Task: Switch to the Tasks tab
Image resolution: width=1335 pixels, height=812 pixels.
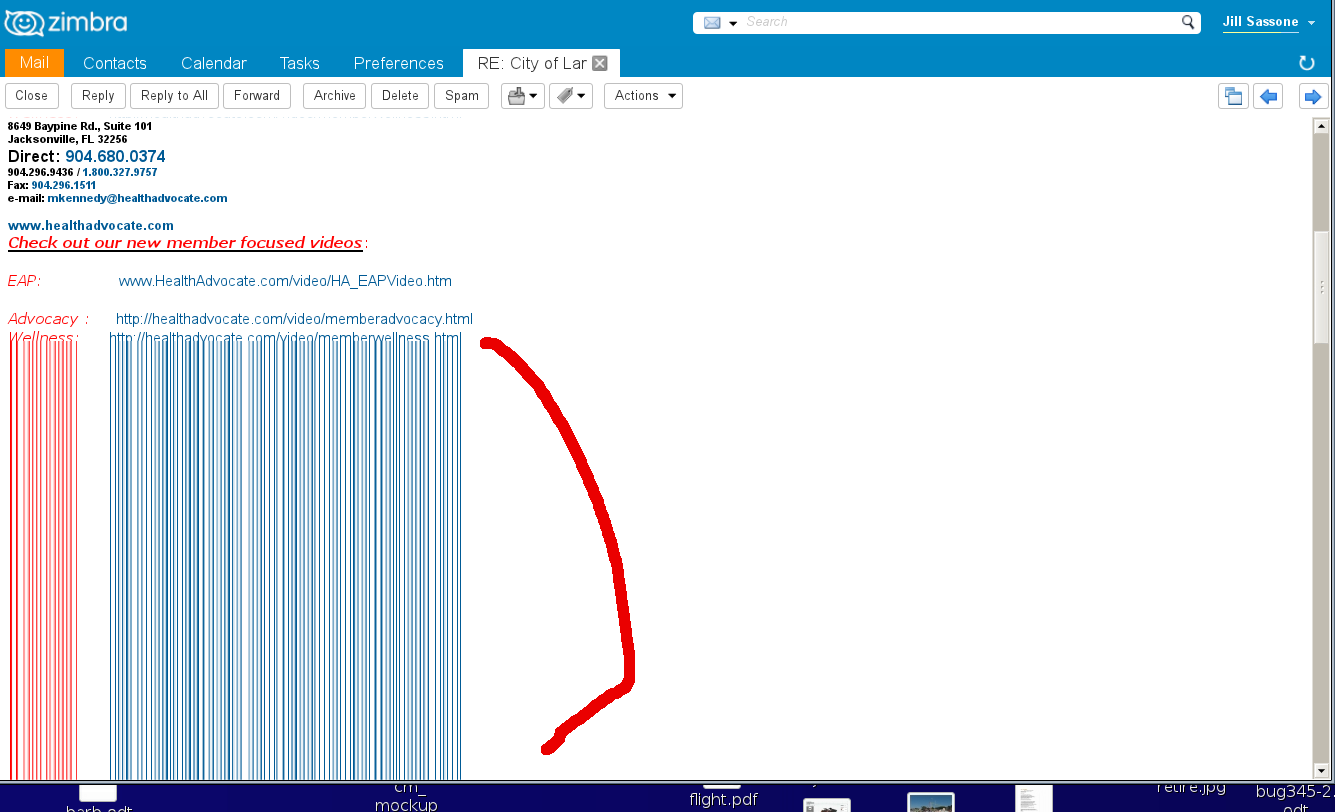Action: [x=300, y=63]
